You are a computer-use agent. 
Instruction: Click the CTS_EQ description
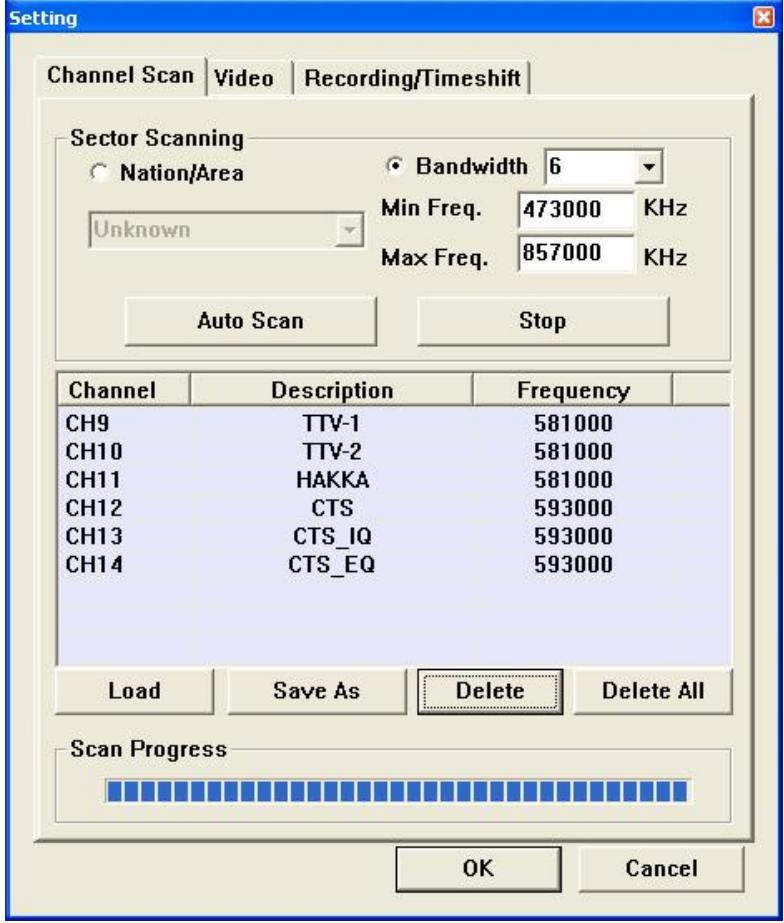(331, 565)
